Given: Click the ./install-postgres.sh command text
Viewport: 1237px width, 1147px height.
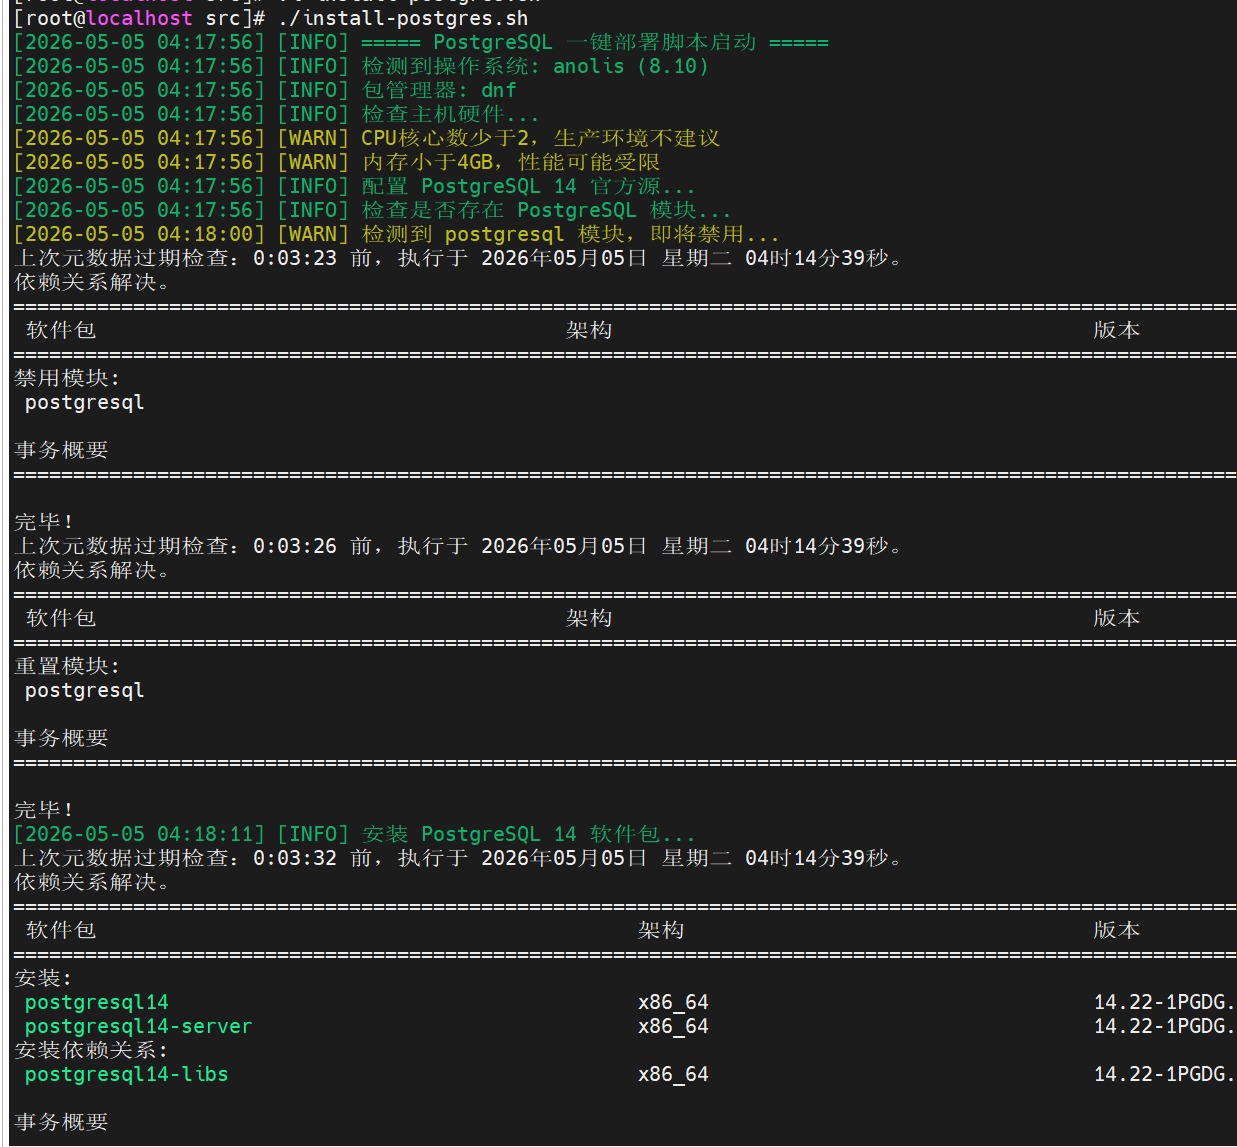Looking at the screenshot, I should pyautogui.click(x=403, y=18).
